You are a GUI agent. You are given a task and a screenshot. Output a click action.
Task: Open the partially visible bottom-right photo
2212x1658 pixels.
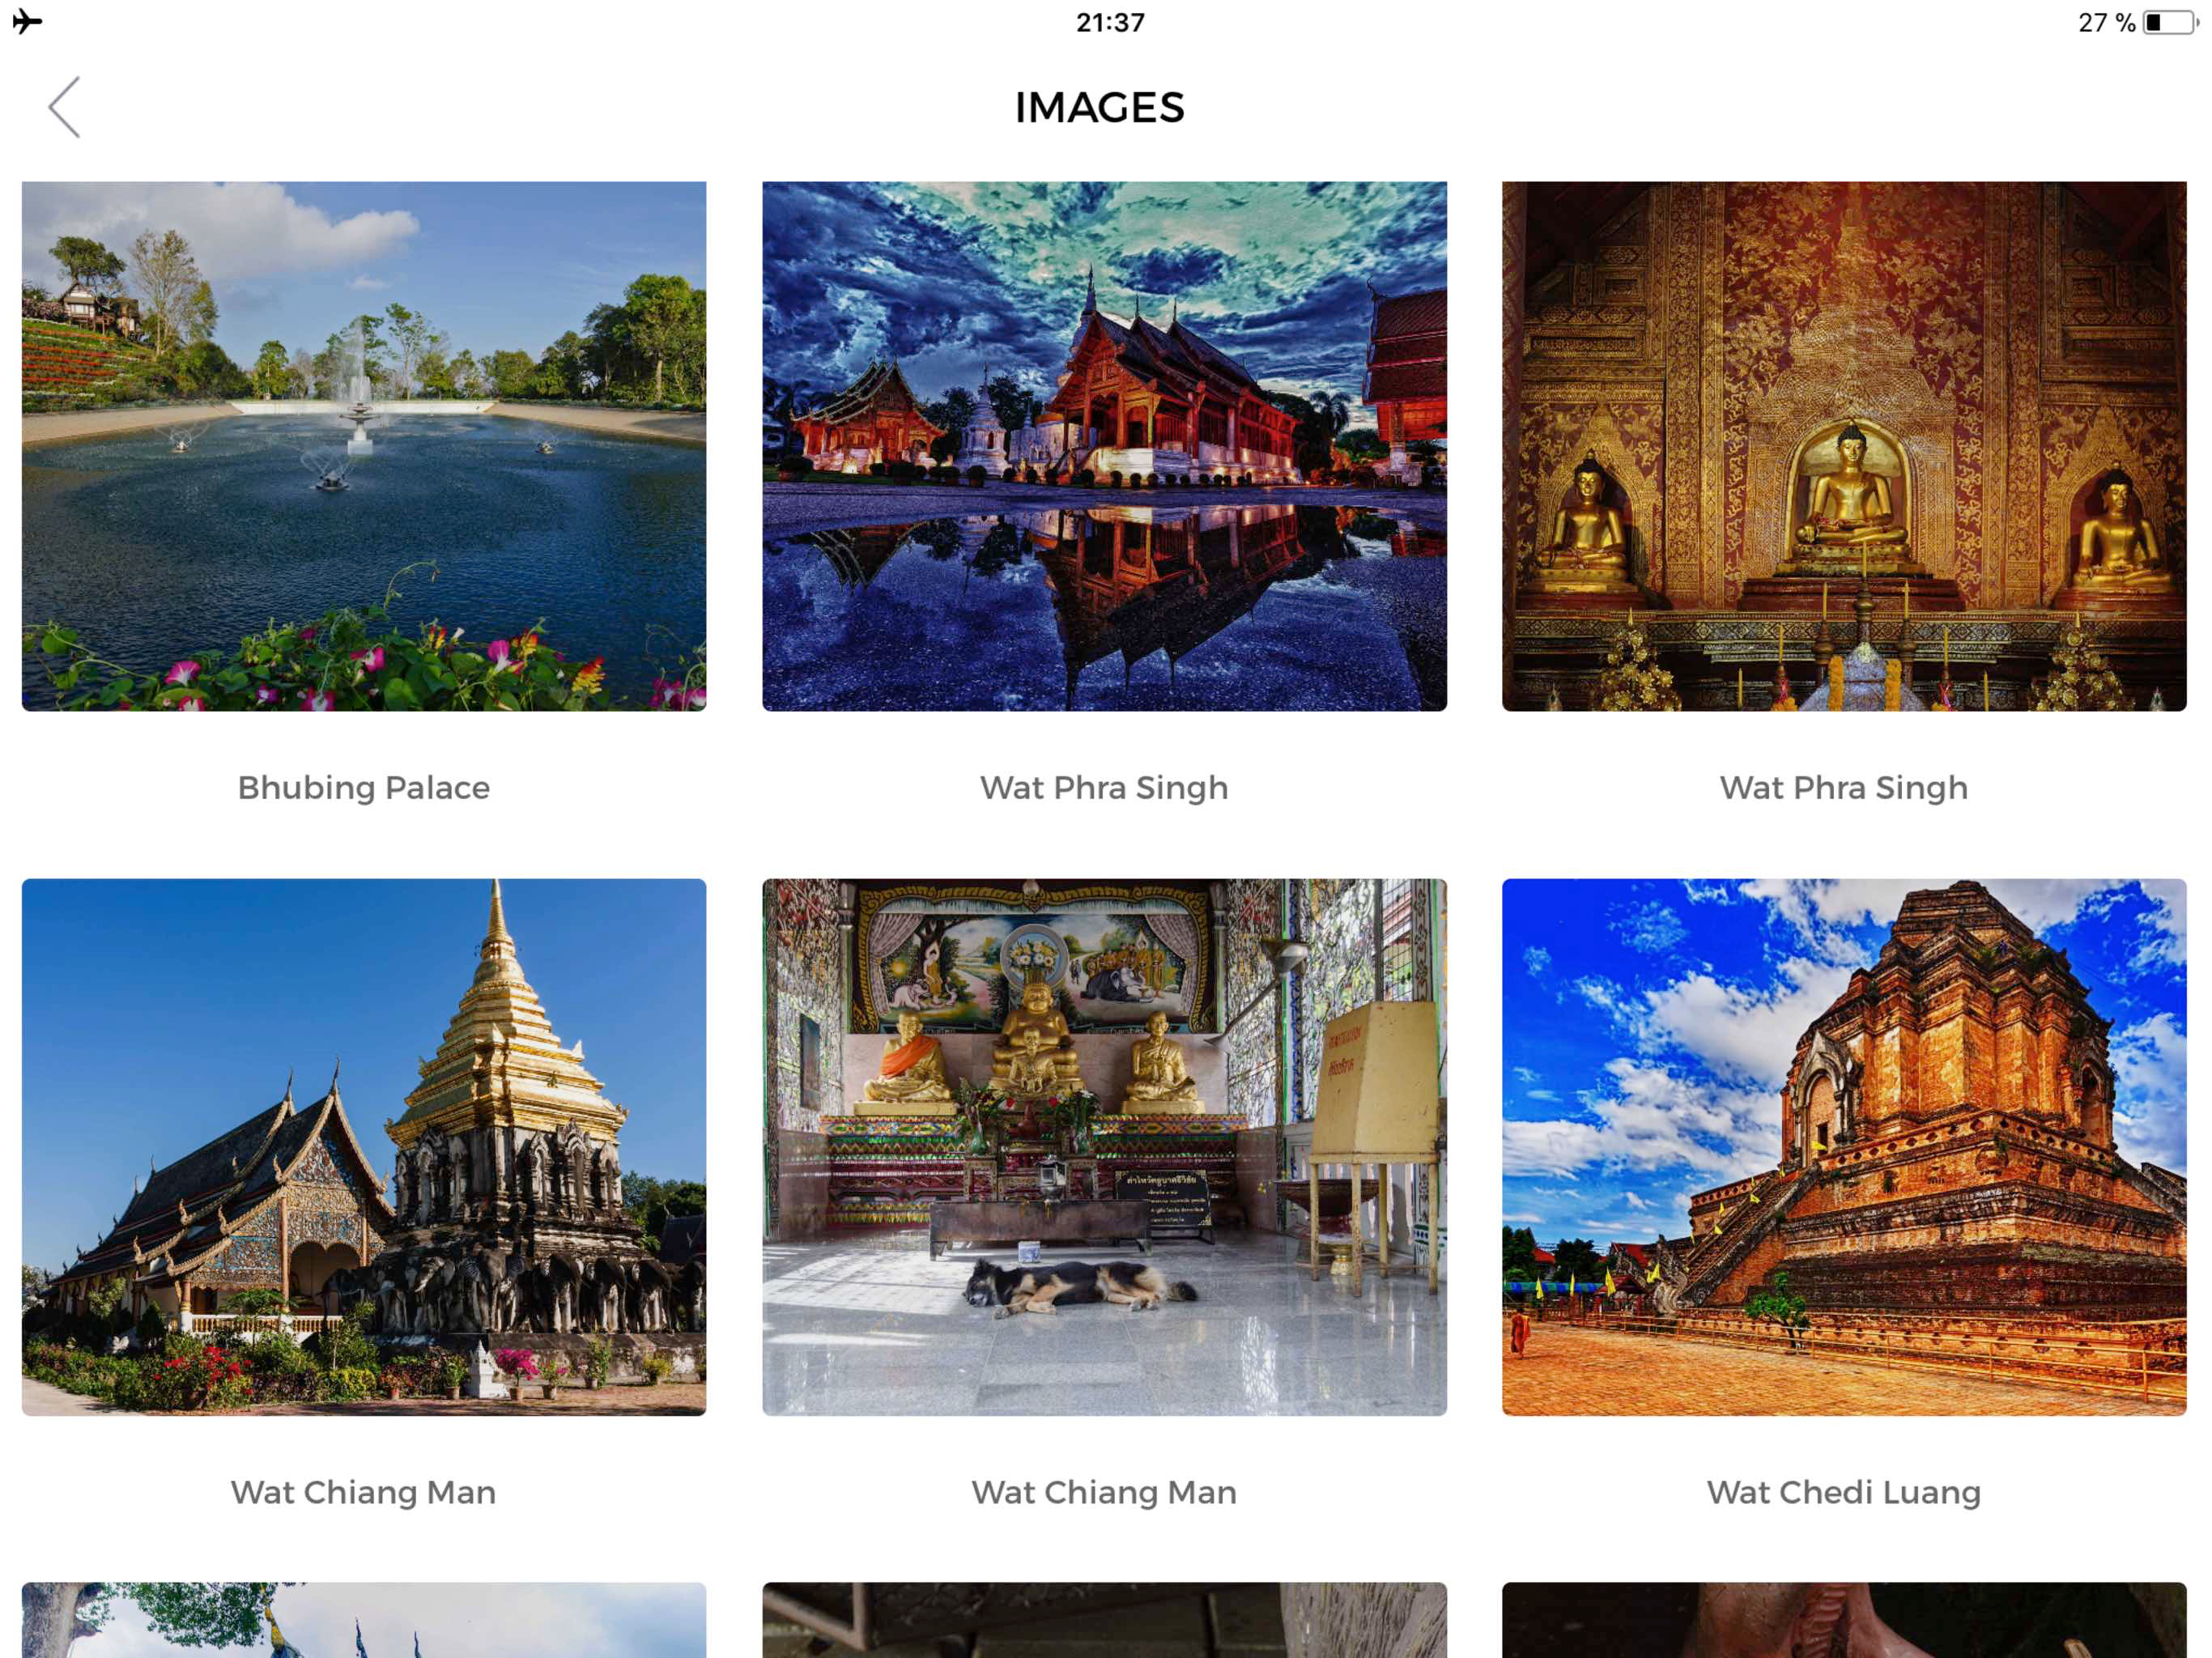click(x=1843, y=1620)
